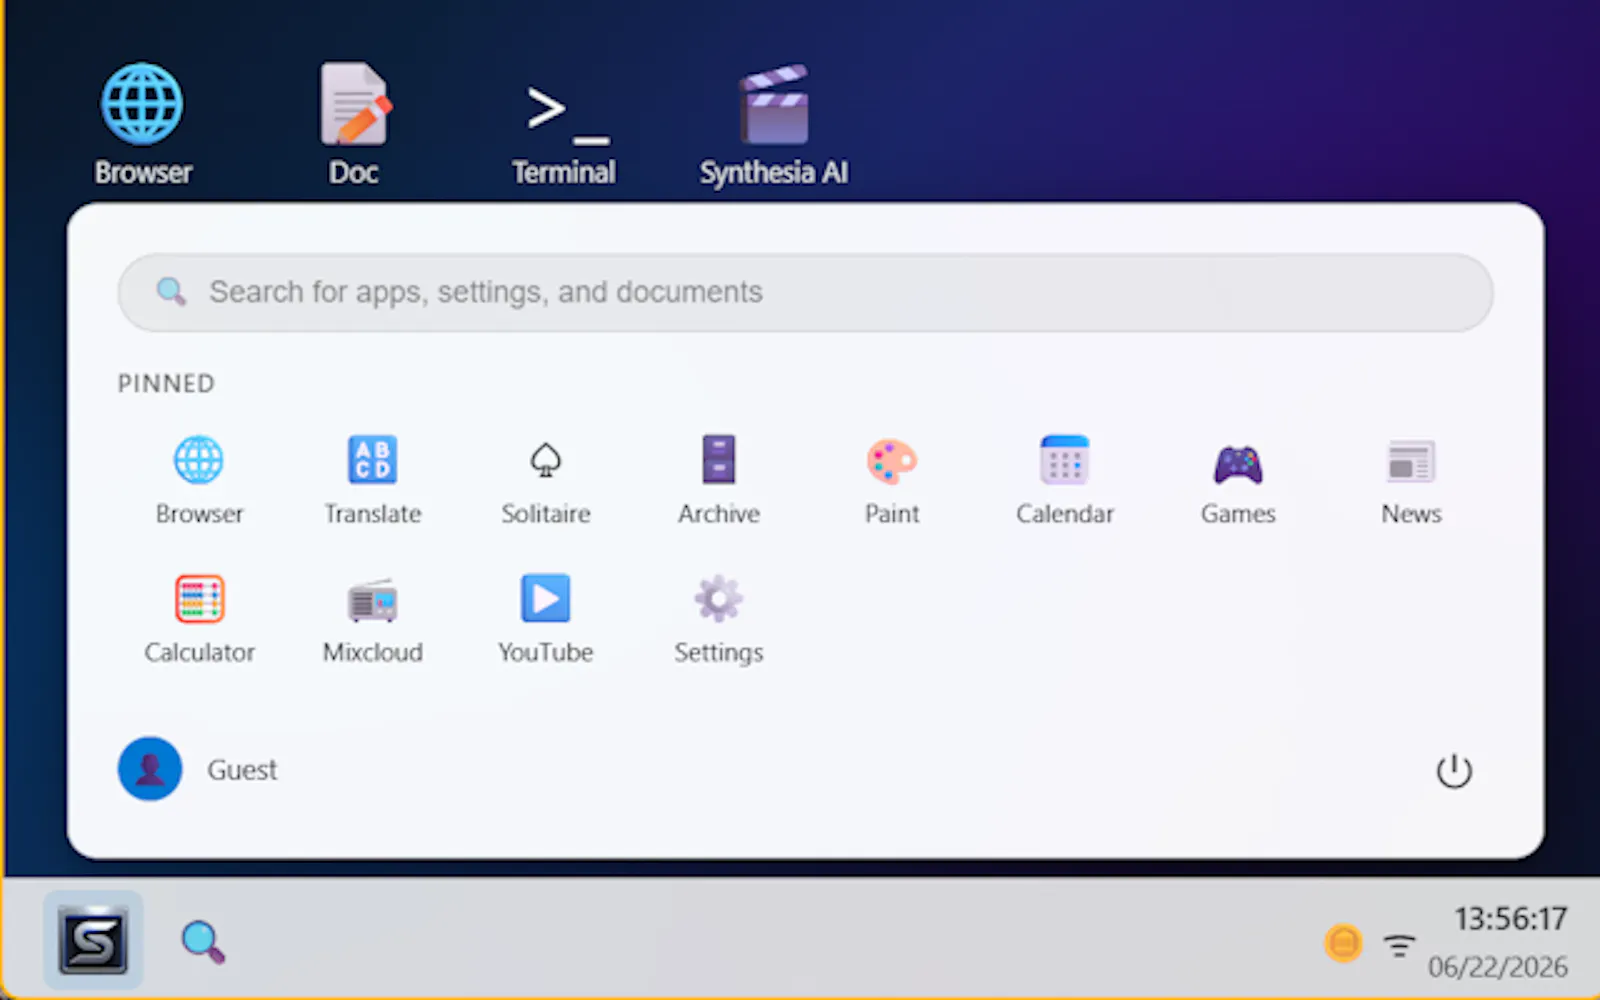This screenshot has width=1600, height=1000.
Task: Open Settings from pinned apps
Action: point(718,620)
